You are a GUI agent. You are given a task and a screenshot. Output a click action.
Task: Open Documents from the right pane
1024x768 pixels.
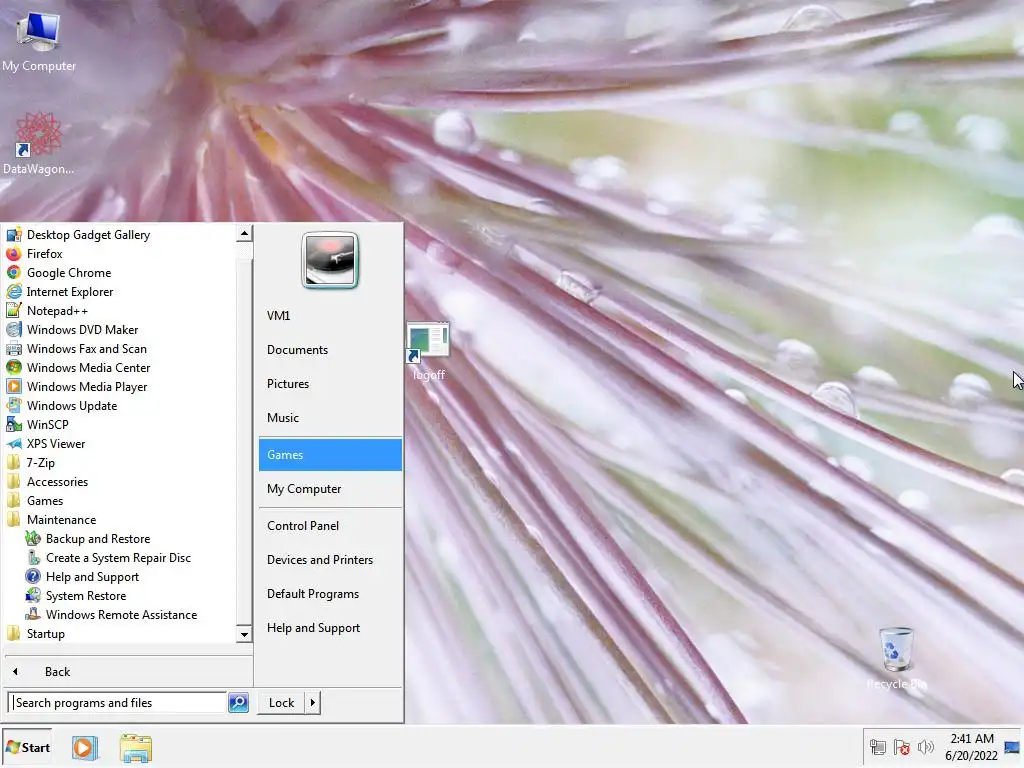pos(297,349)
